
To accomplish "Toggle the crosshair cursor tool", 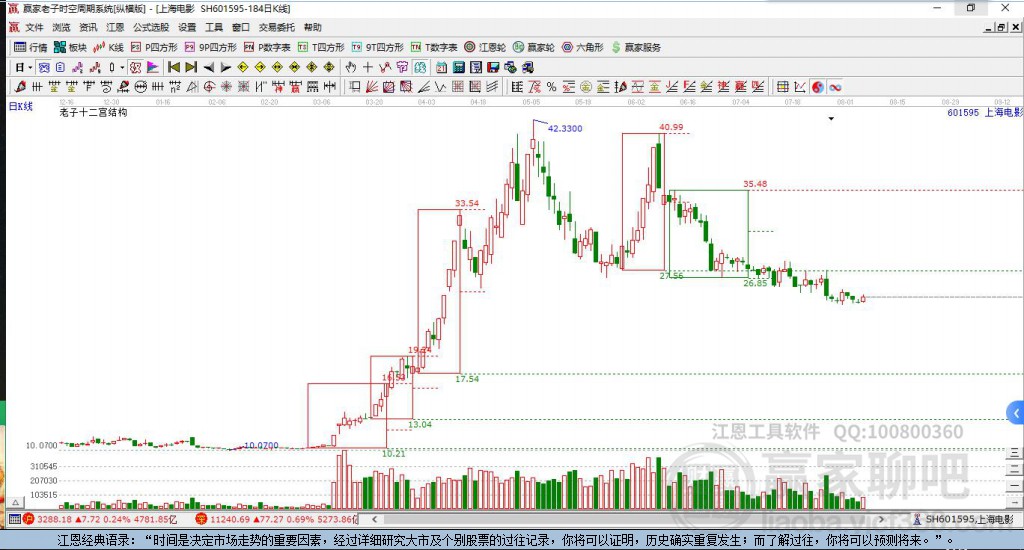I will [368, 67].
